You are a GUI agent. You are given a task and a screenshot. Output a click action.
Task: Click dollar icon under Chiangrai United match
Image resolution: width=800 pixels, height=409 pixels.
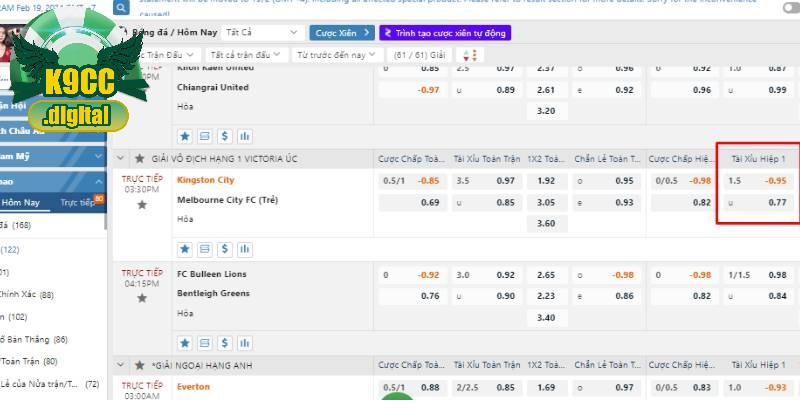pos(225,136)
